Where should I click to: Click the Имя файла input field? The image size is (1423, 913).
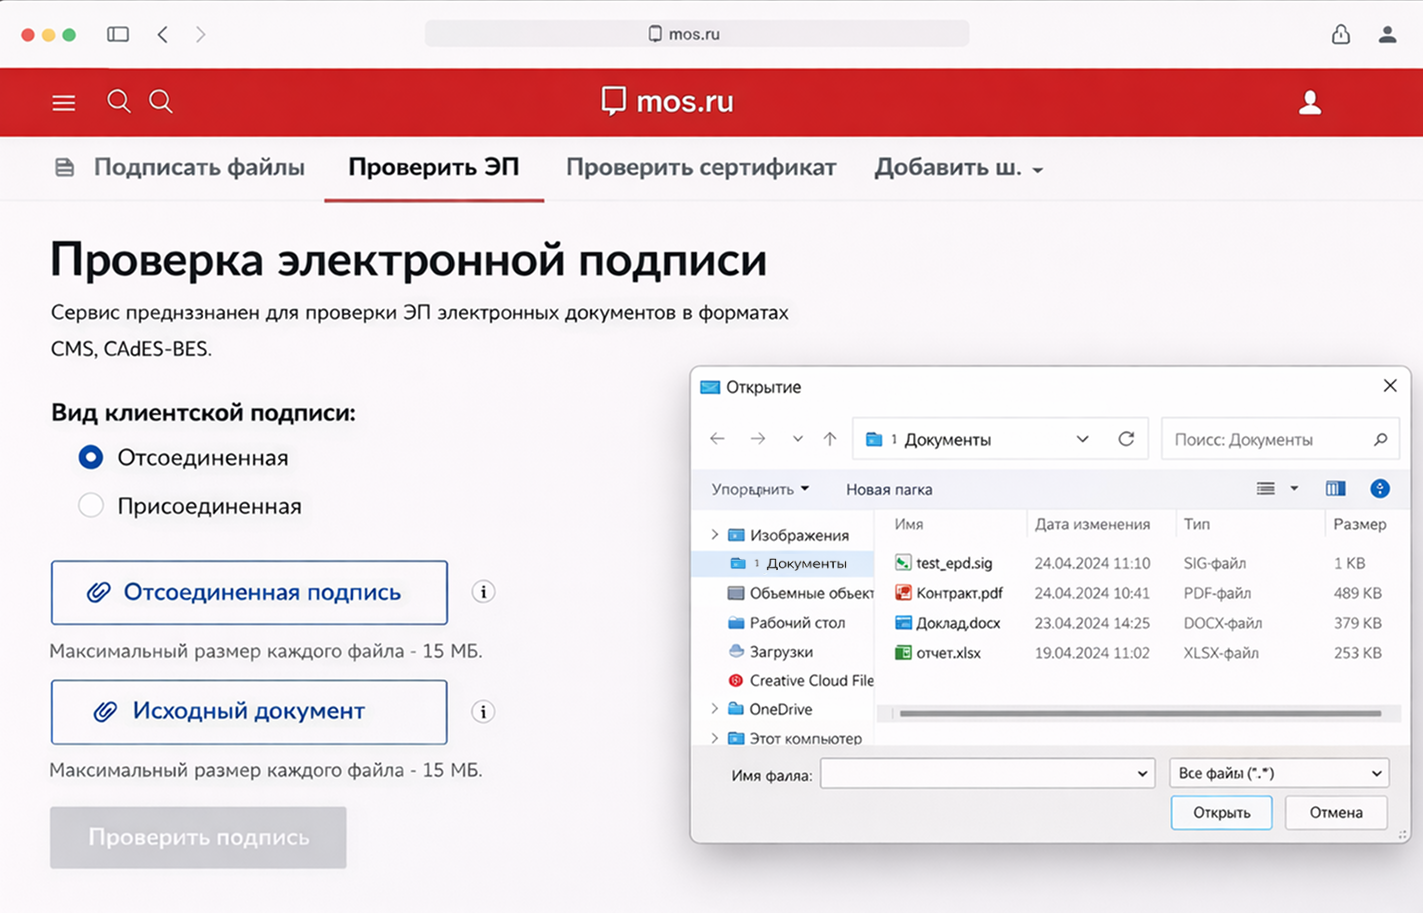(x=987, y=772)
